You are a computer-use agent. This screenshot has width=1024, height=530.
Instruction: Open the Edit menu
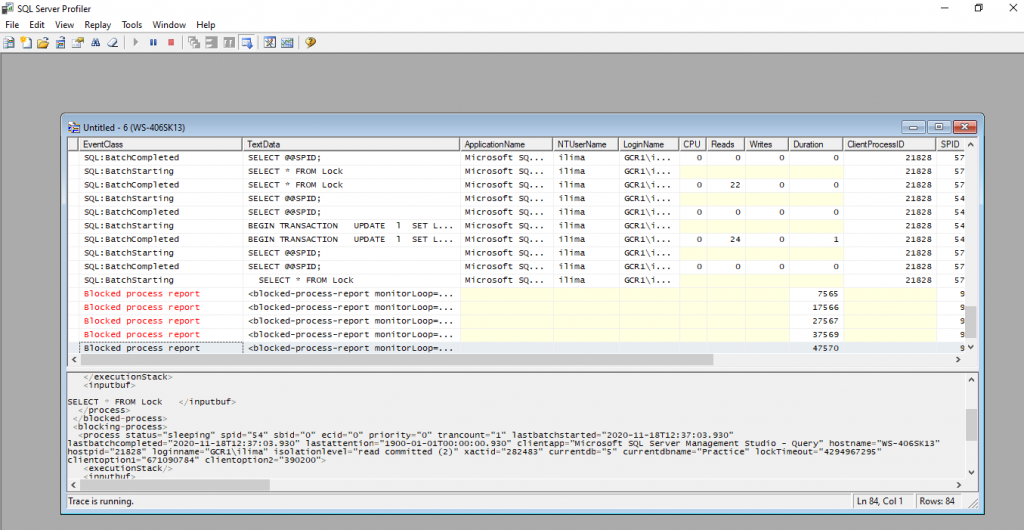[37, 25]
